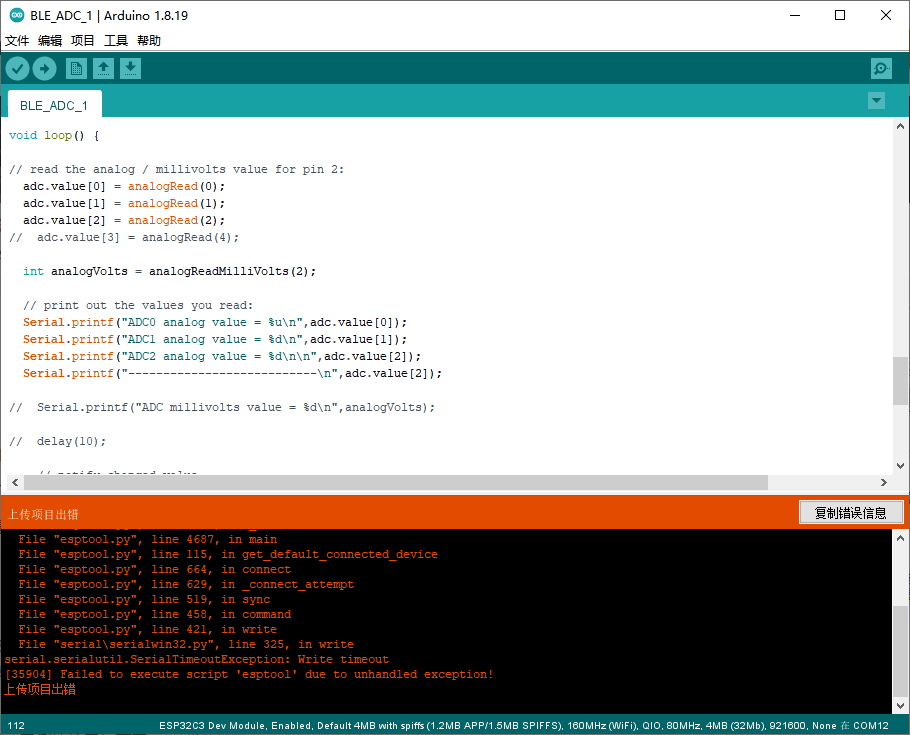
Task: Open a sketch using the up-arrow icon
Action: click(x=103, y=69)
